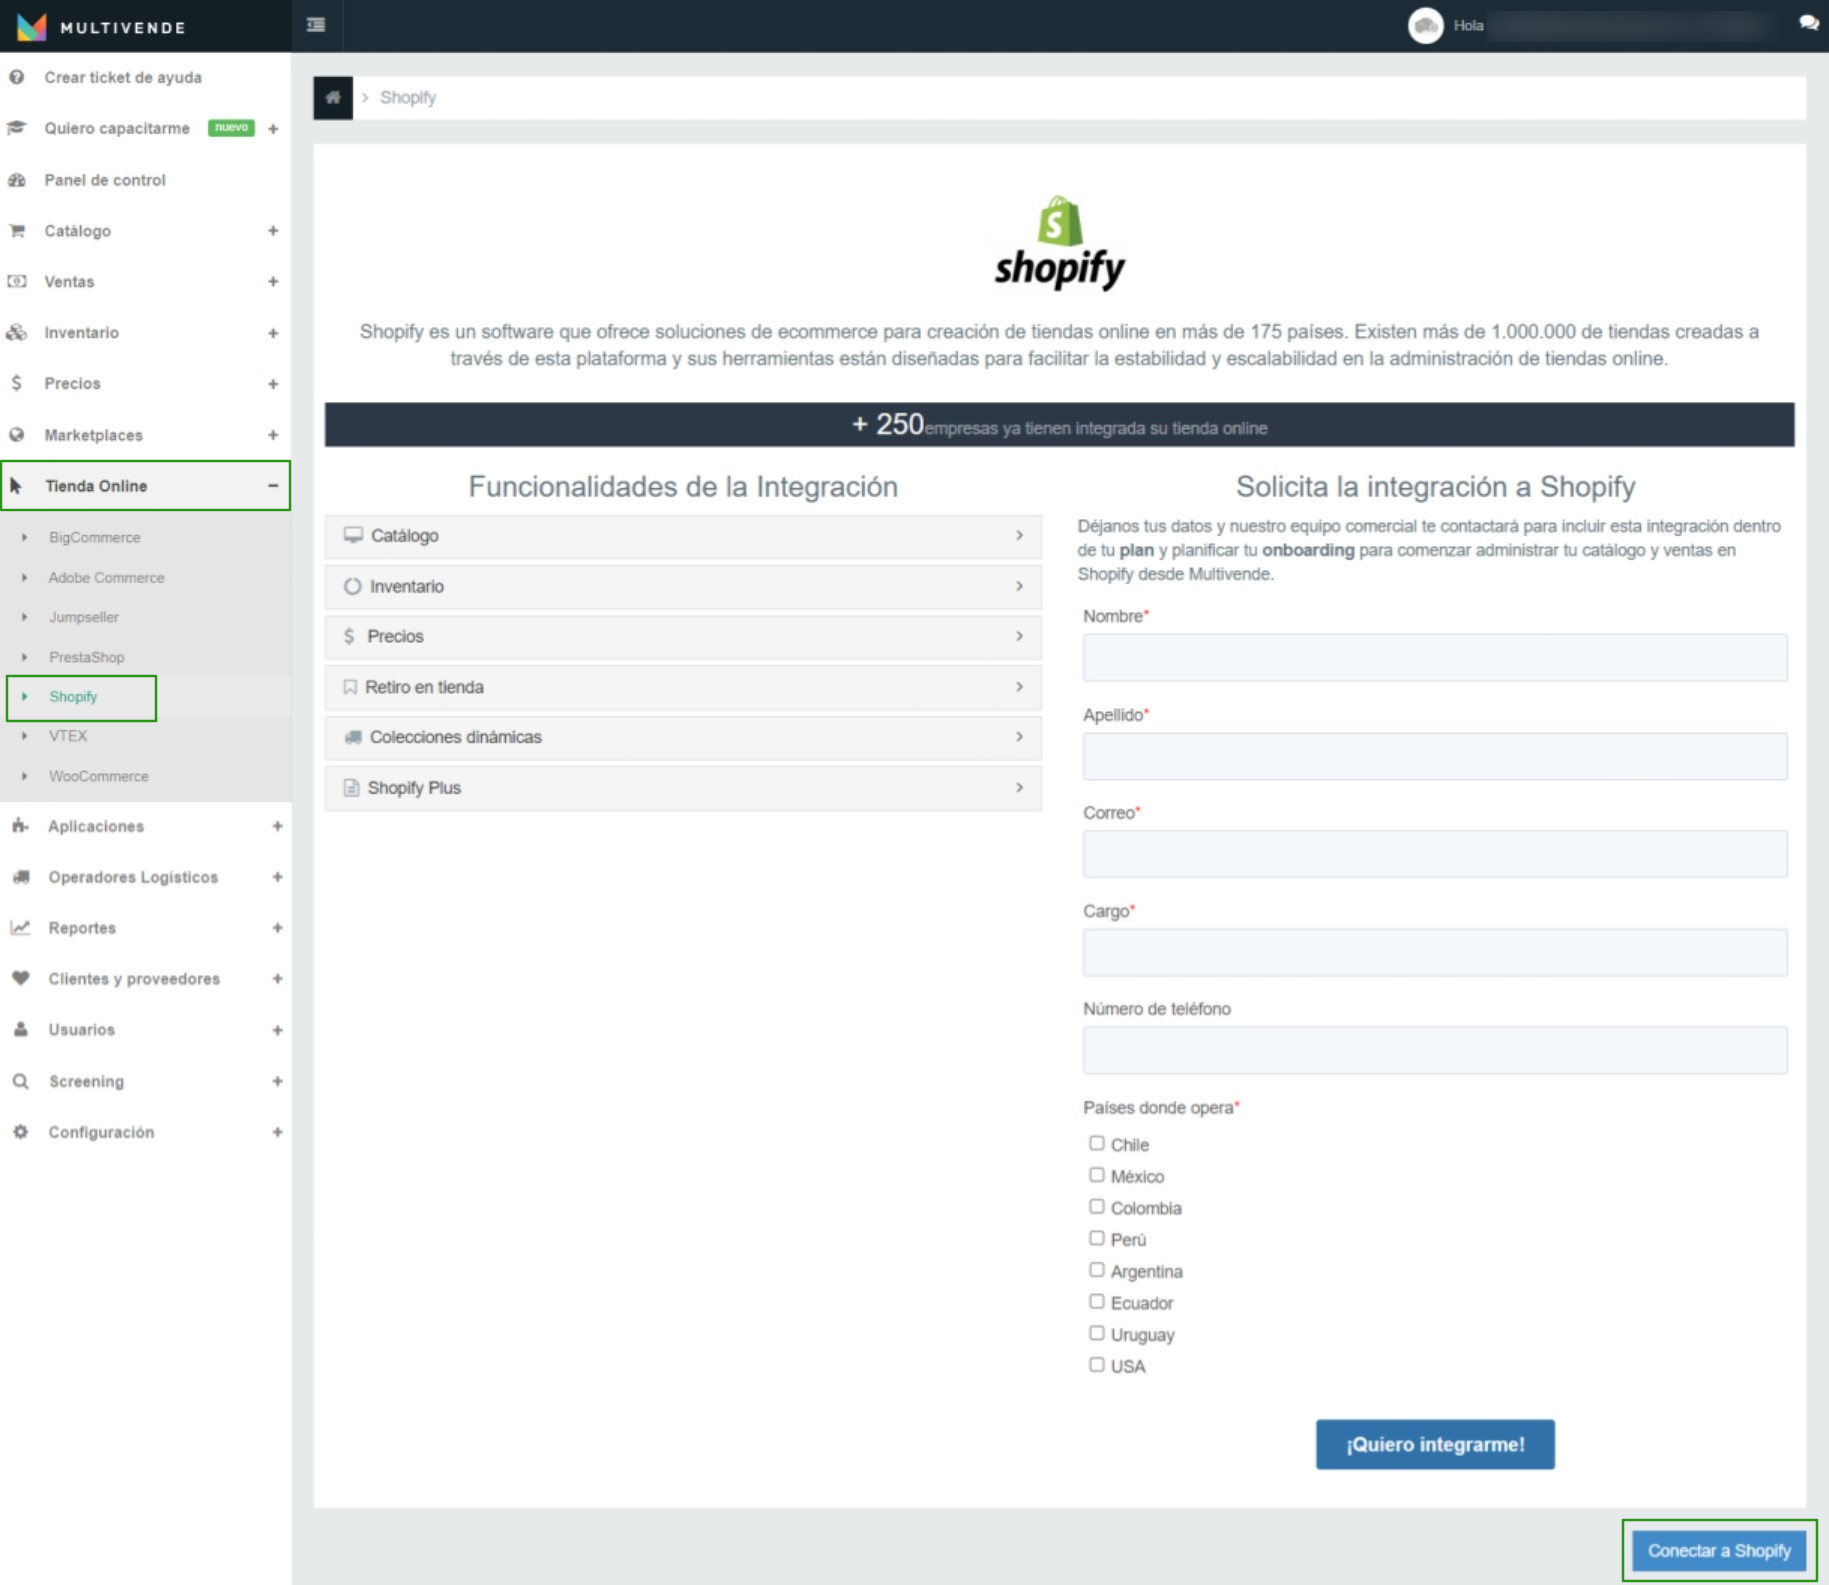Check the USA country checkbox
Image resolution: width=1829 pixels, height=1585 pixels.
point(1097,1365)
